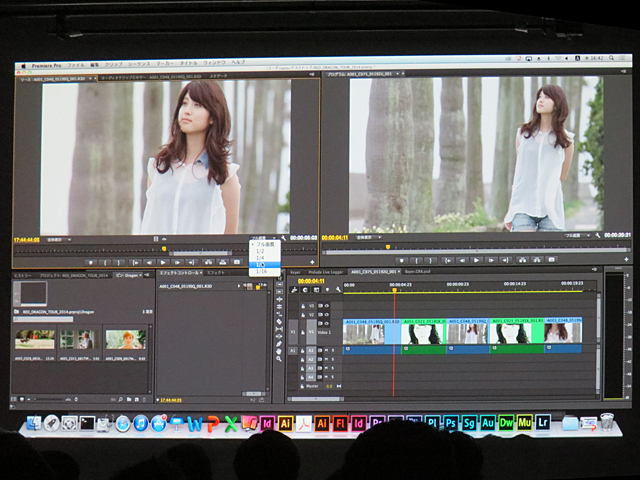640x480 pixels.
Task: Add a marker in the Program monitor
Action: pos(402,260)
